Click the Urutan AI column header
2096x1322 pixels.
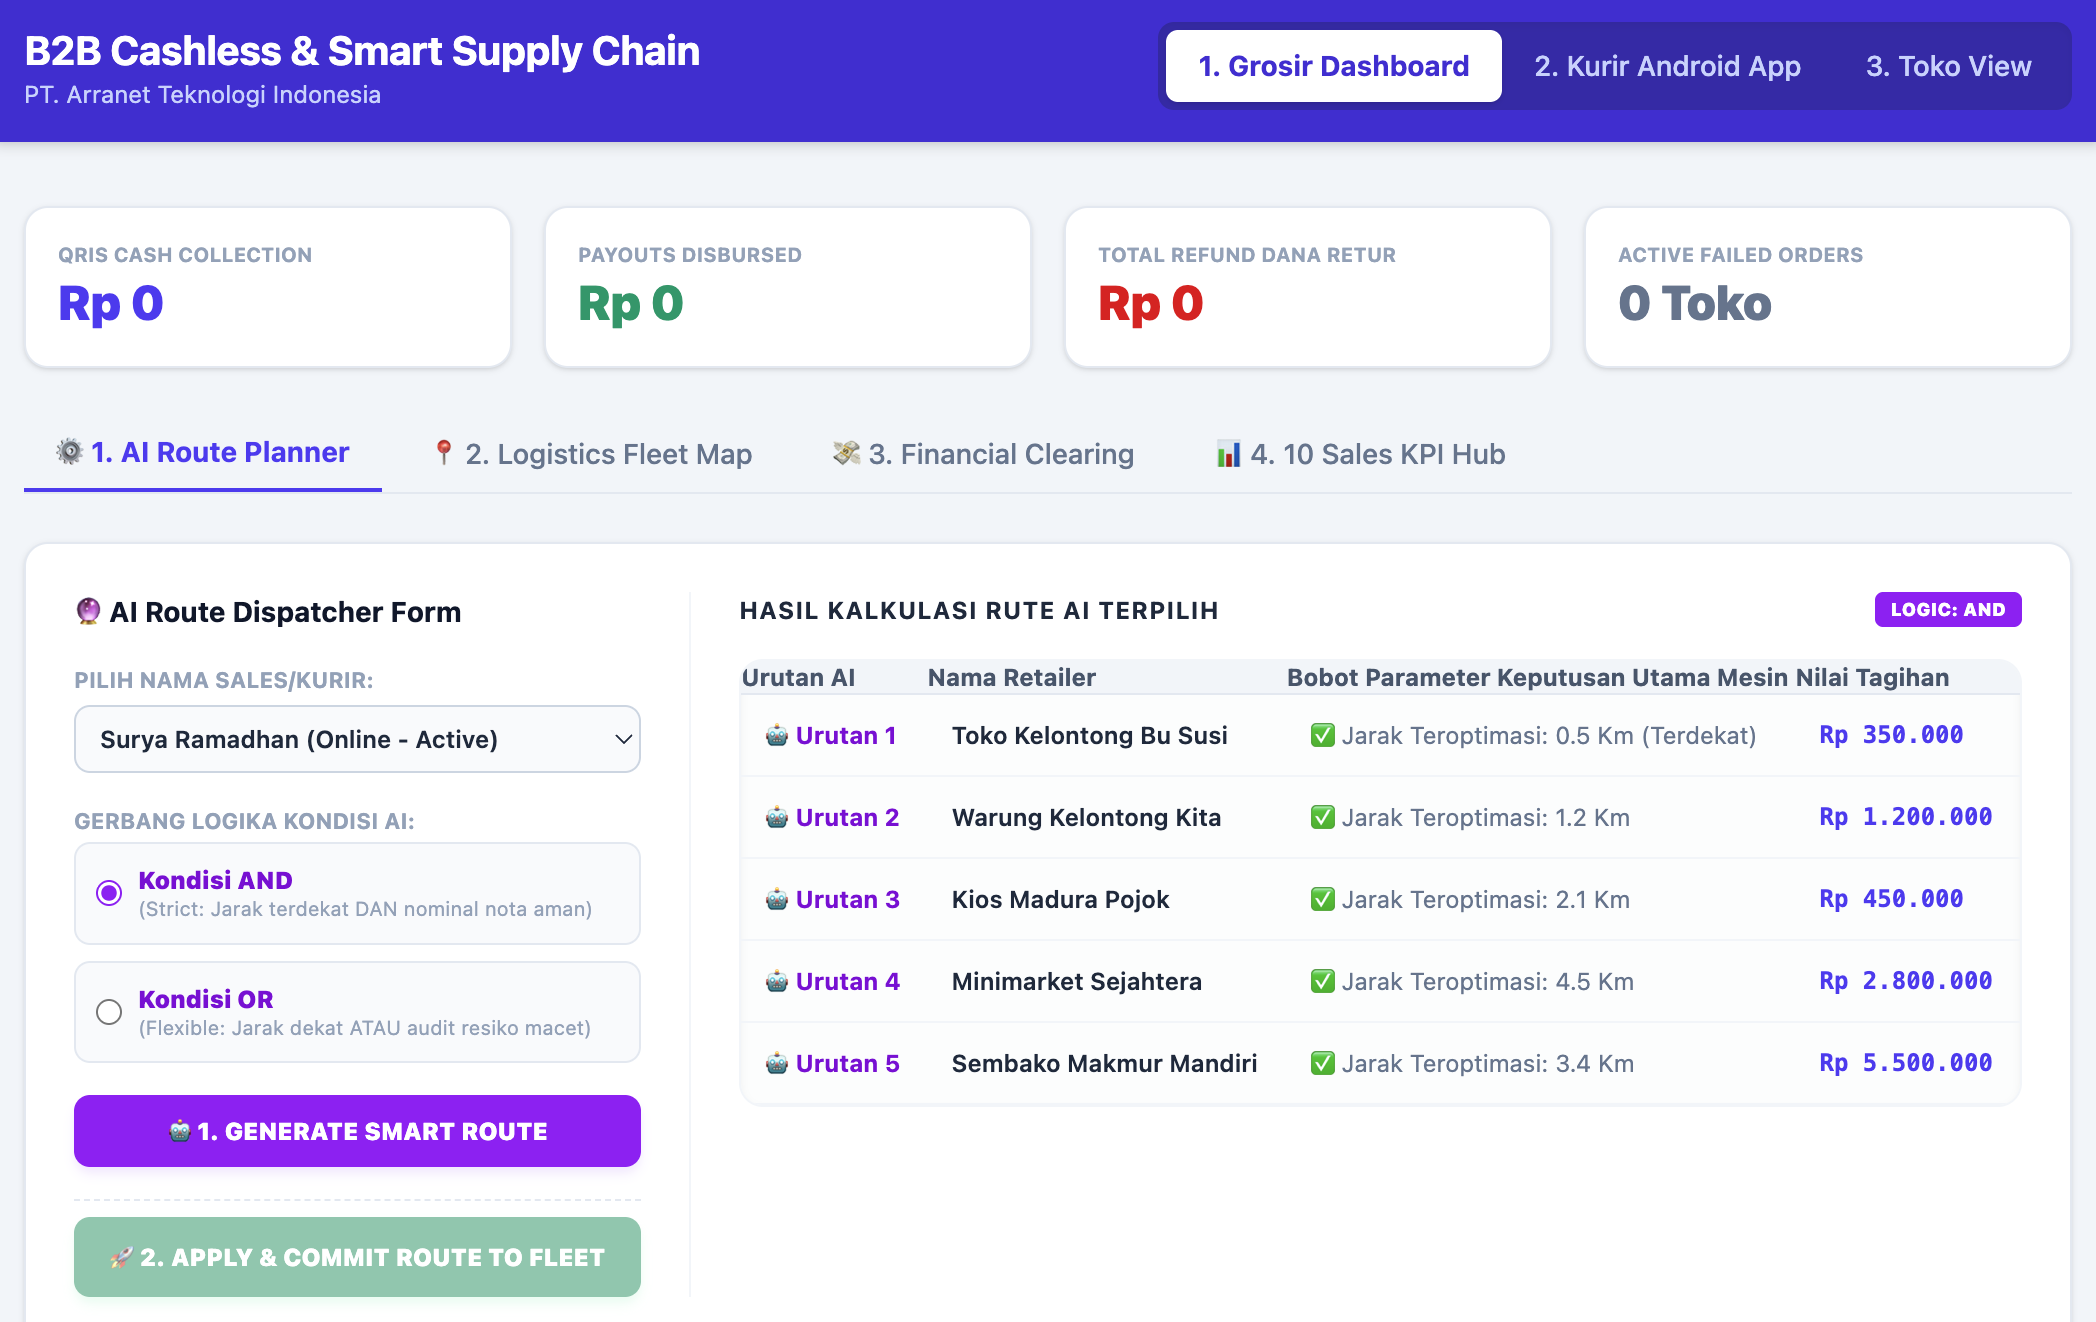[x=798, y=677]
